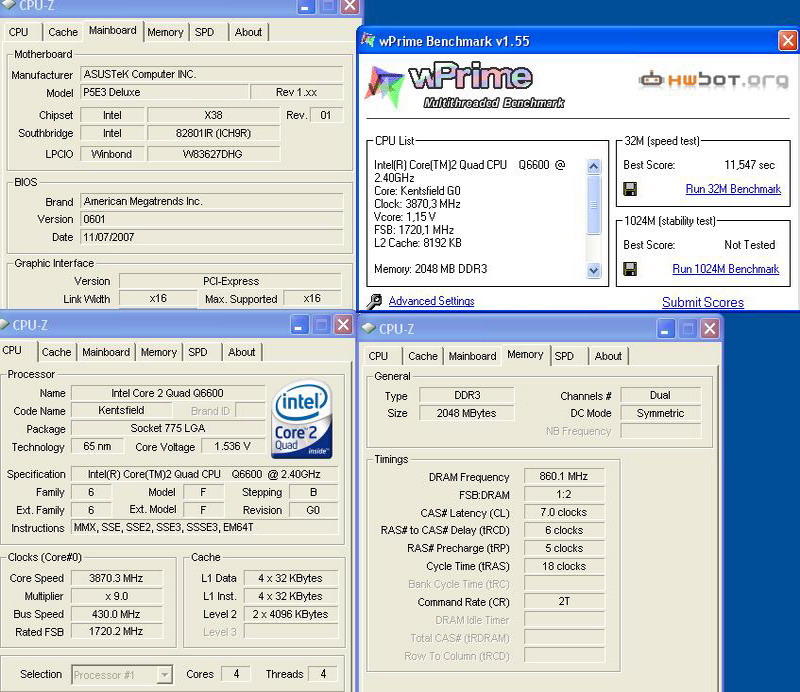
Task: Click the Level 2 cache value 2 x 4096 KBytes
Action: pyautogui.click(x=290, y=614)
